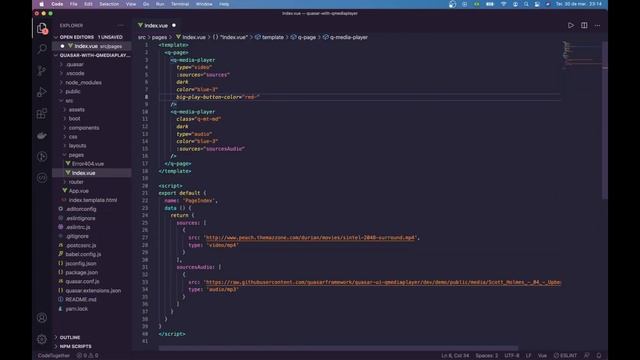Open Run and Debug view
Screen dimensions: 640x360
click(x=42, y=92)
